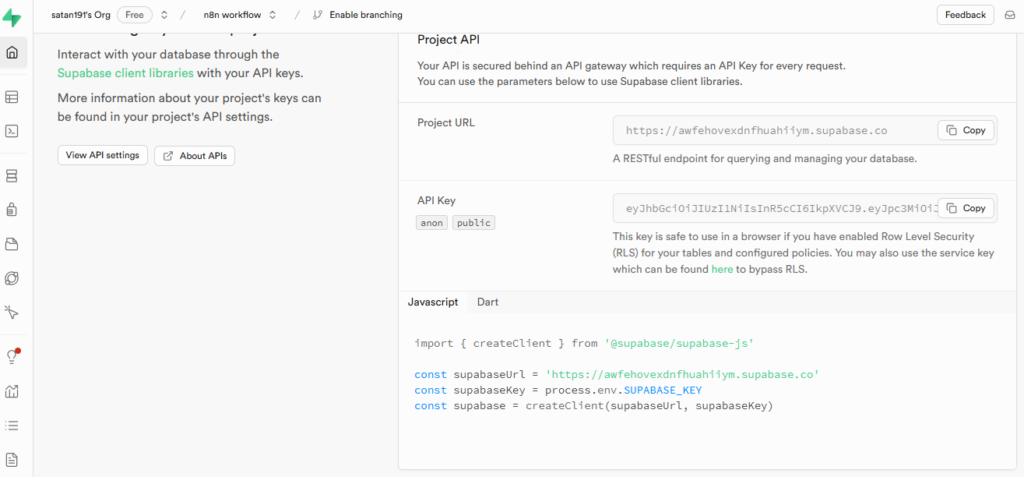The width and height of the screenshot is (1024, 477).
Task: Open Edge Functions sidebar icon
Action: click(13, 278)
